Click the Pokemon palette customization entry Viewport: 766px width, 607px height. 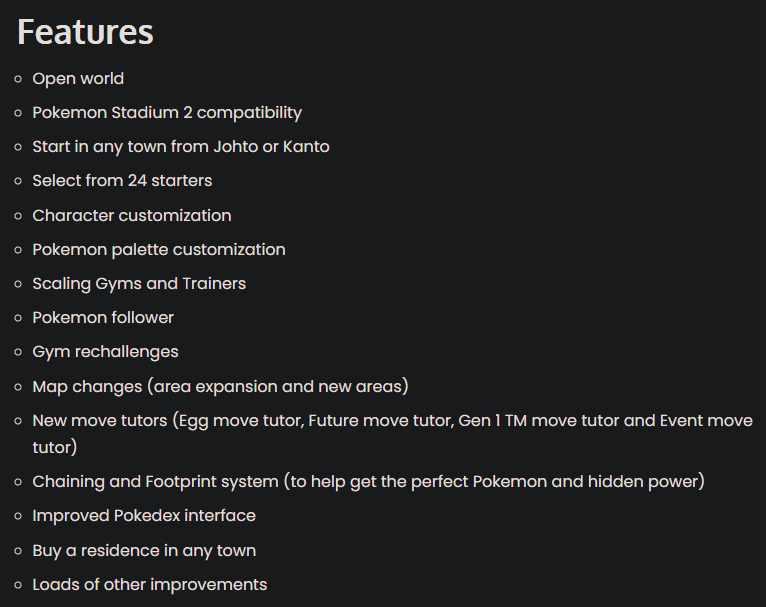(159, 249)
